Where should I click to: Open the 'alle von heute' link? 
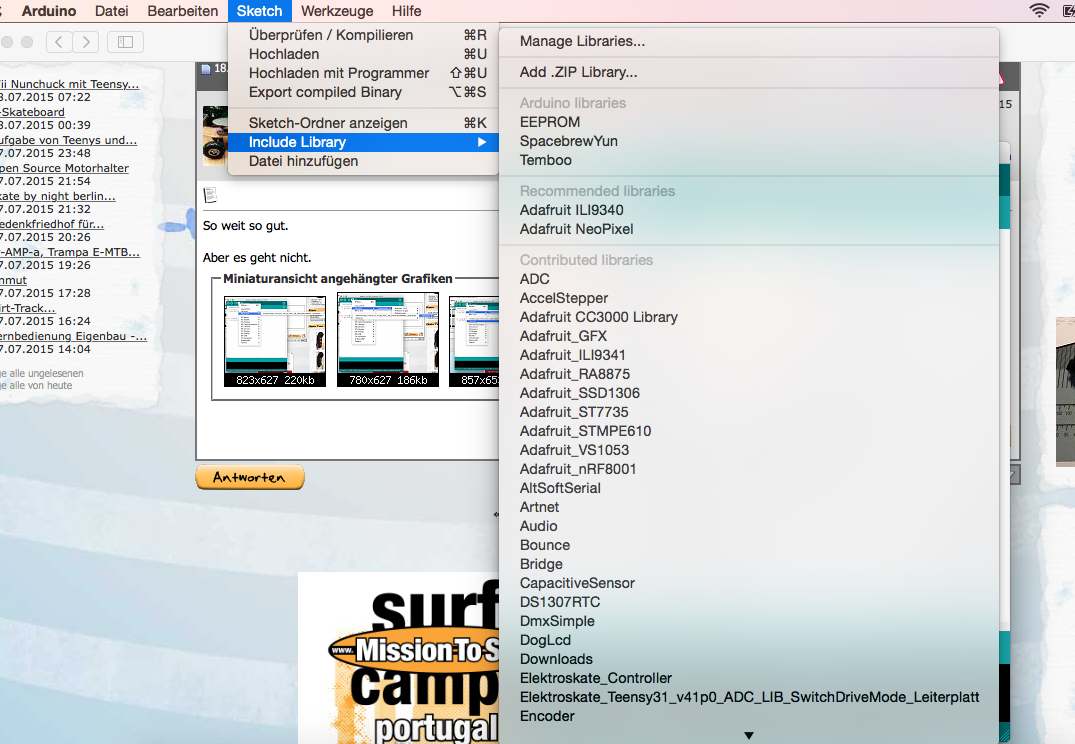36,385
